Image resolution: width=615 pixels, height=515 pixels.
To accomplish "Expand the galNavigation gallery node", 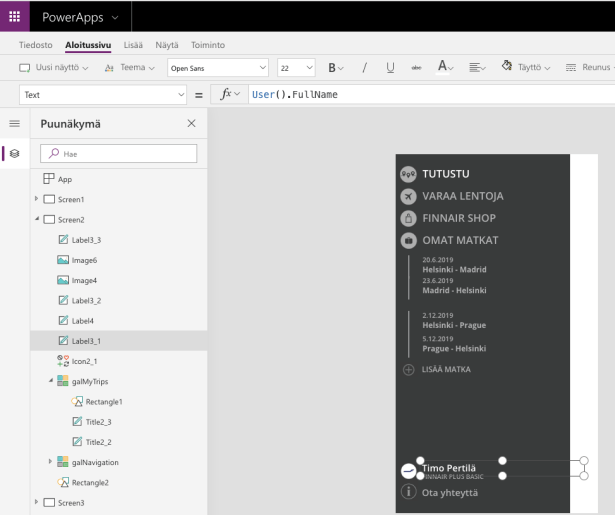I will click(x=52, y=461).
